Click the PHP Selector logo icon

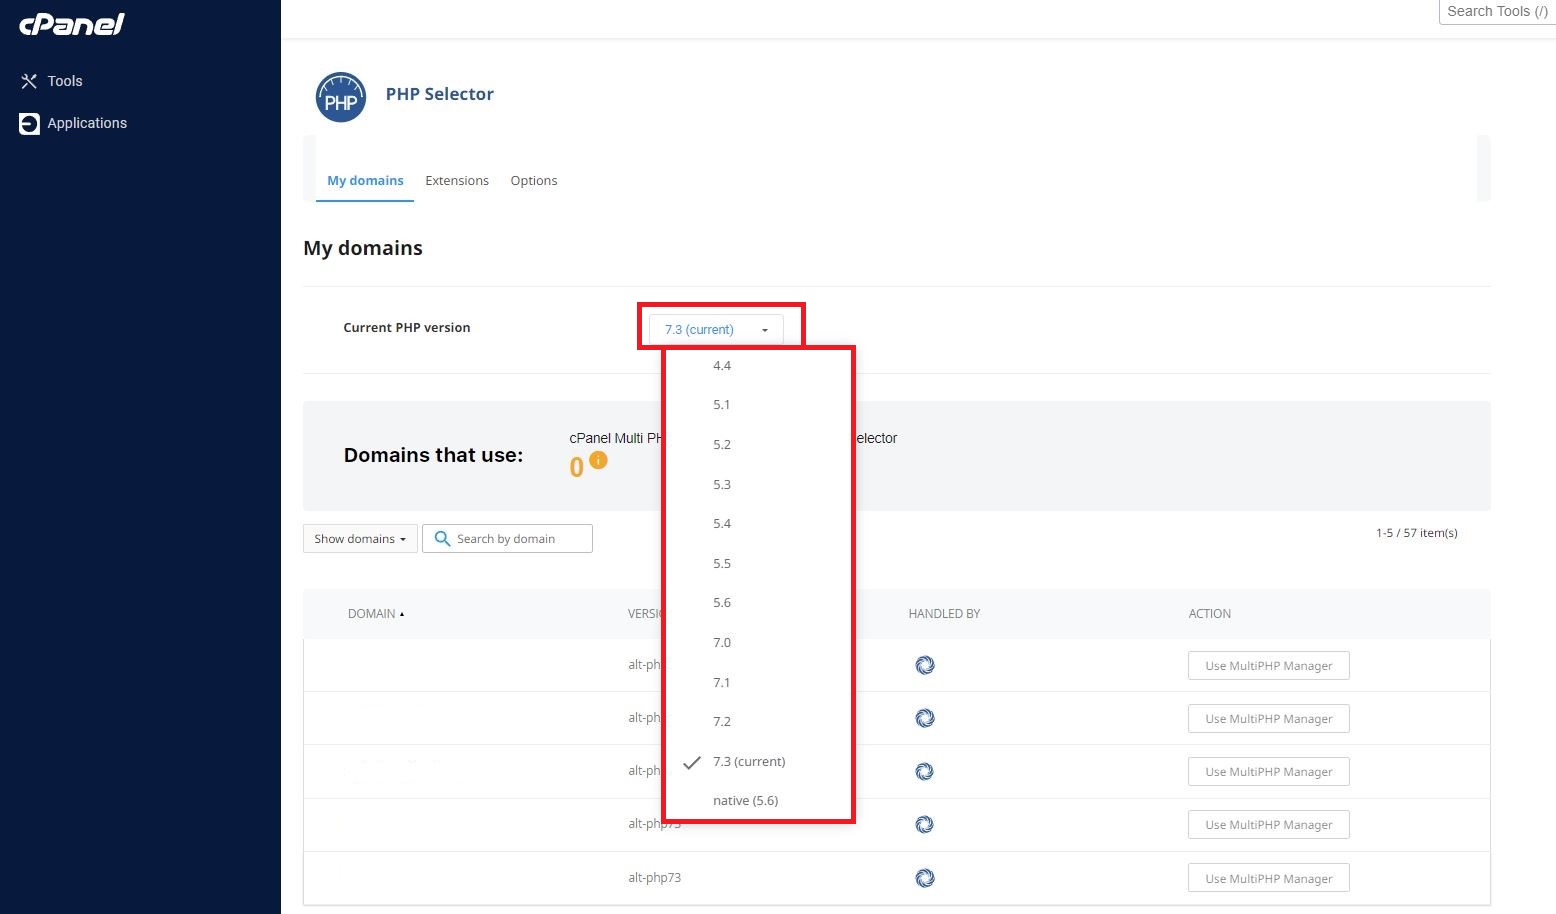pyautogui.click(x=341, y=97)
